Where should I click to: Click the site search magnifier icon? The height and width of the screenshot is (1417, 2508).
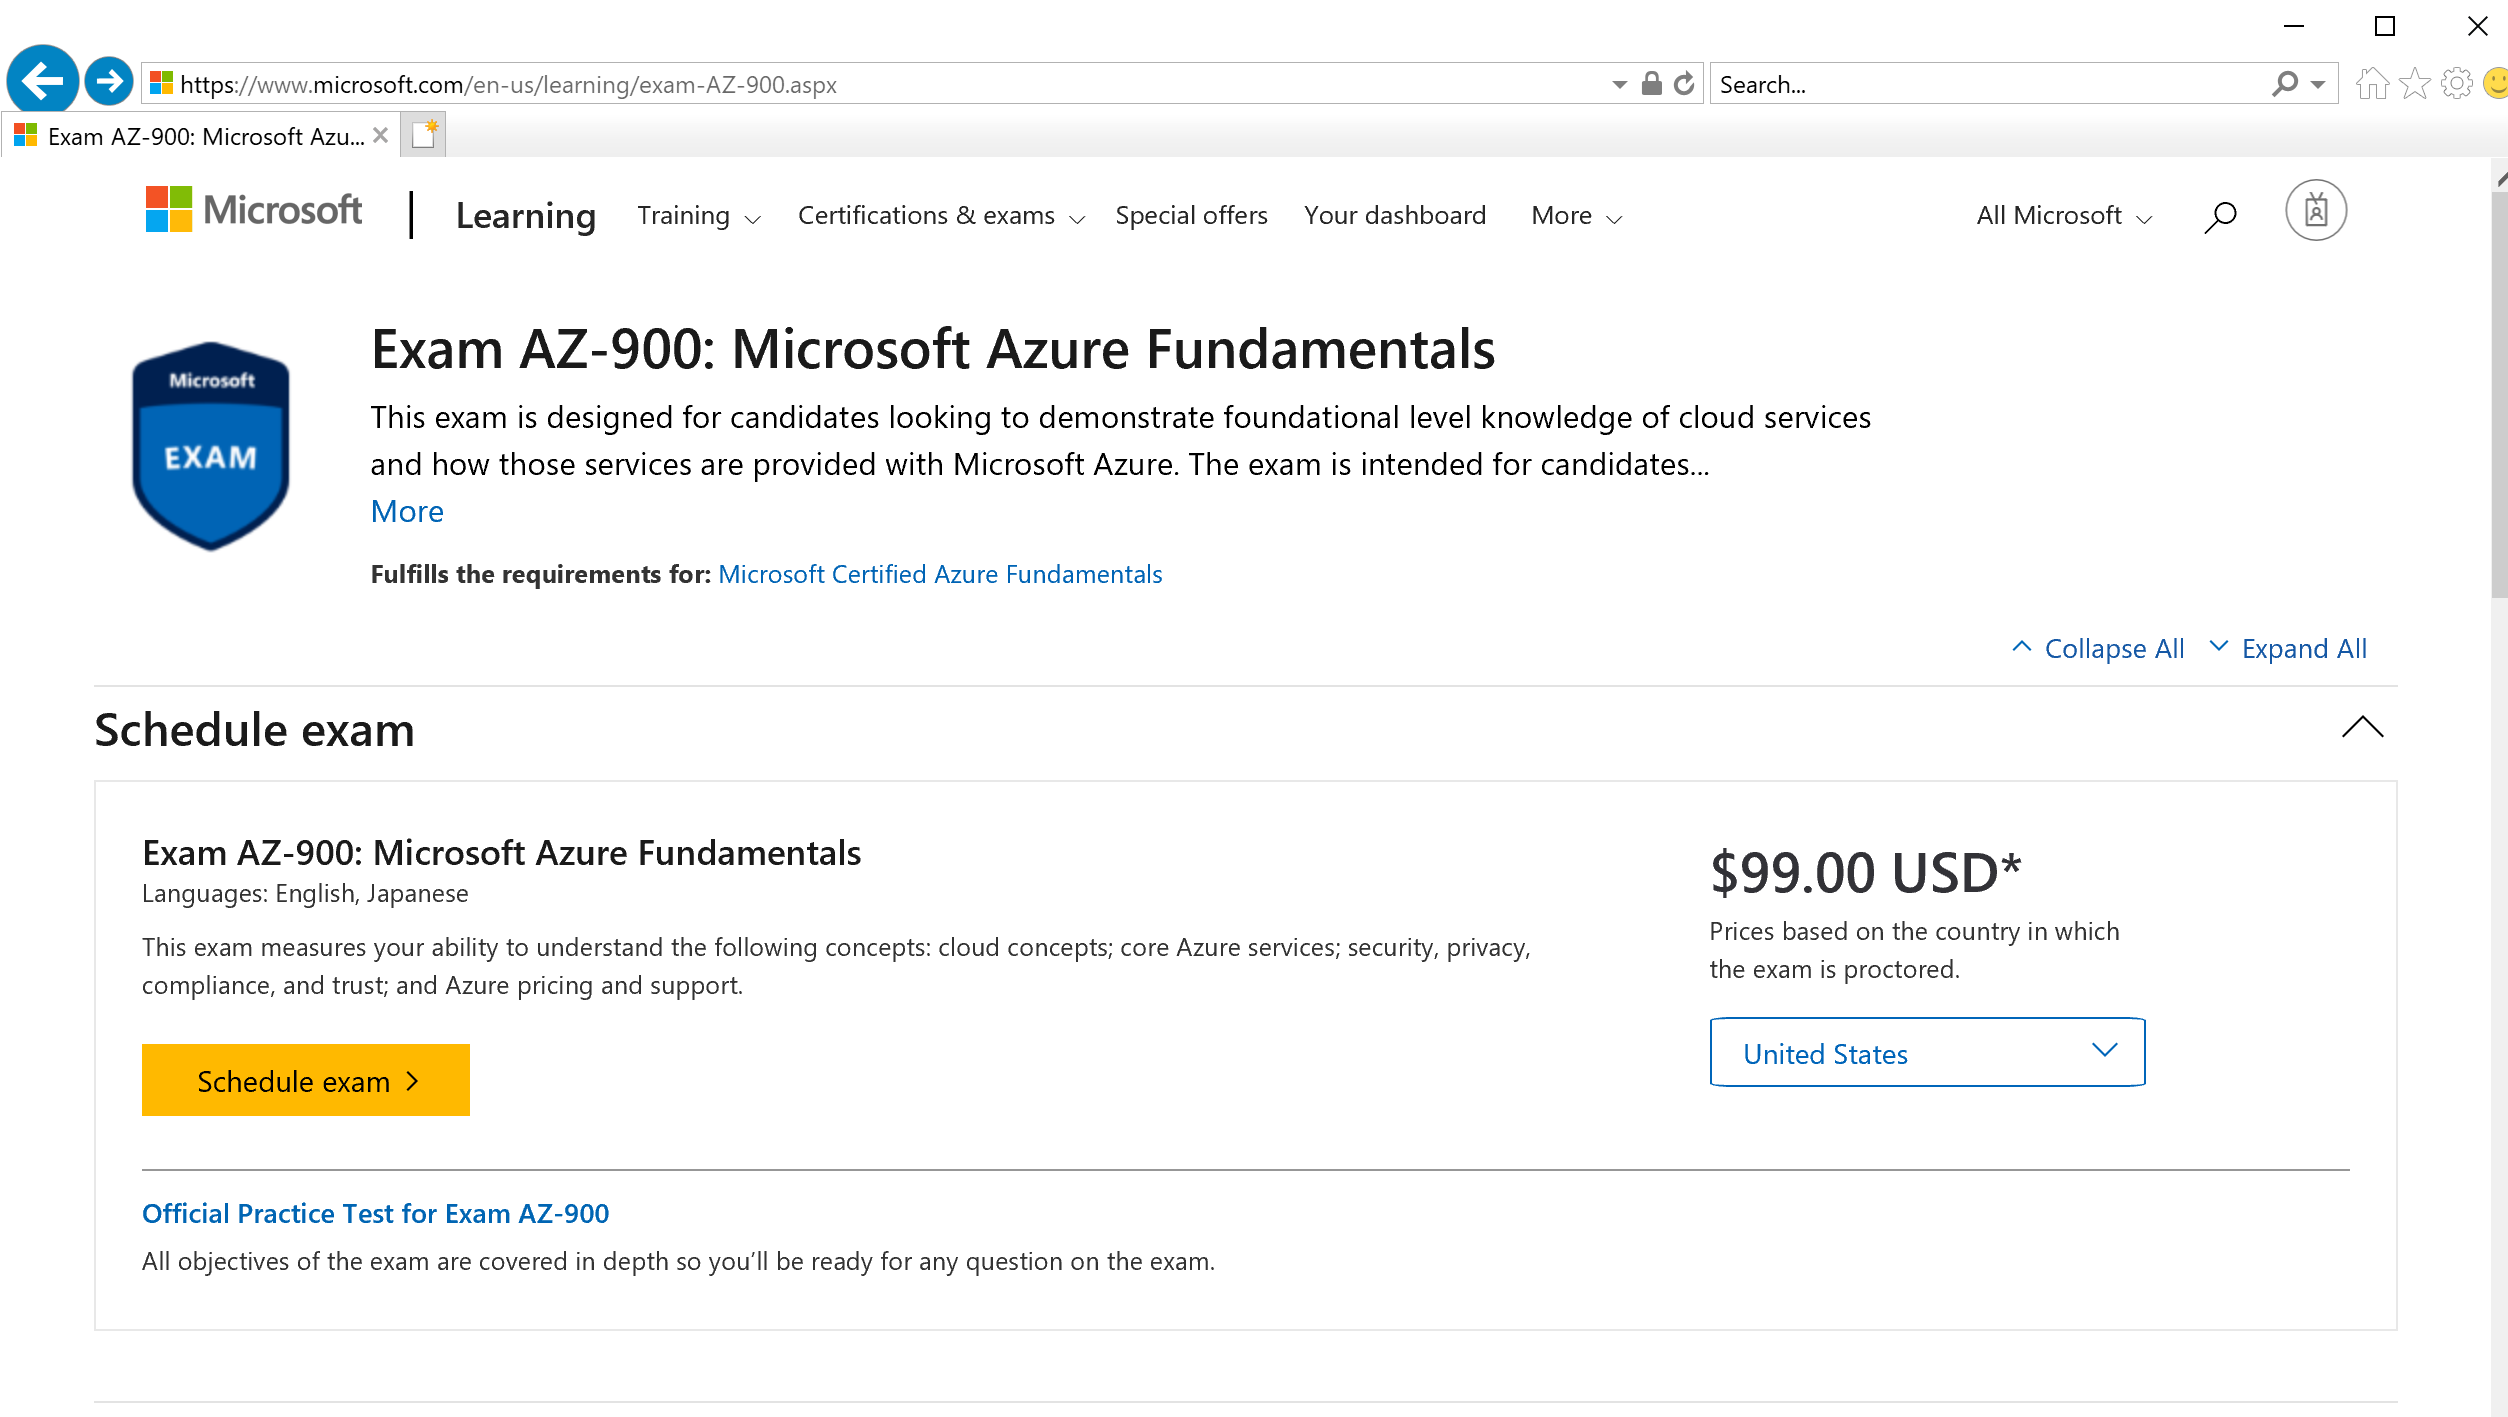[2220, 216]
